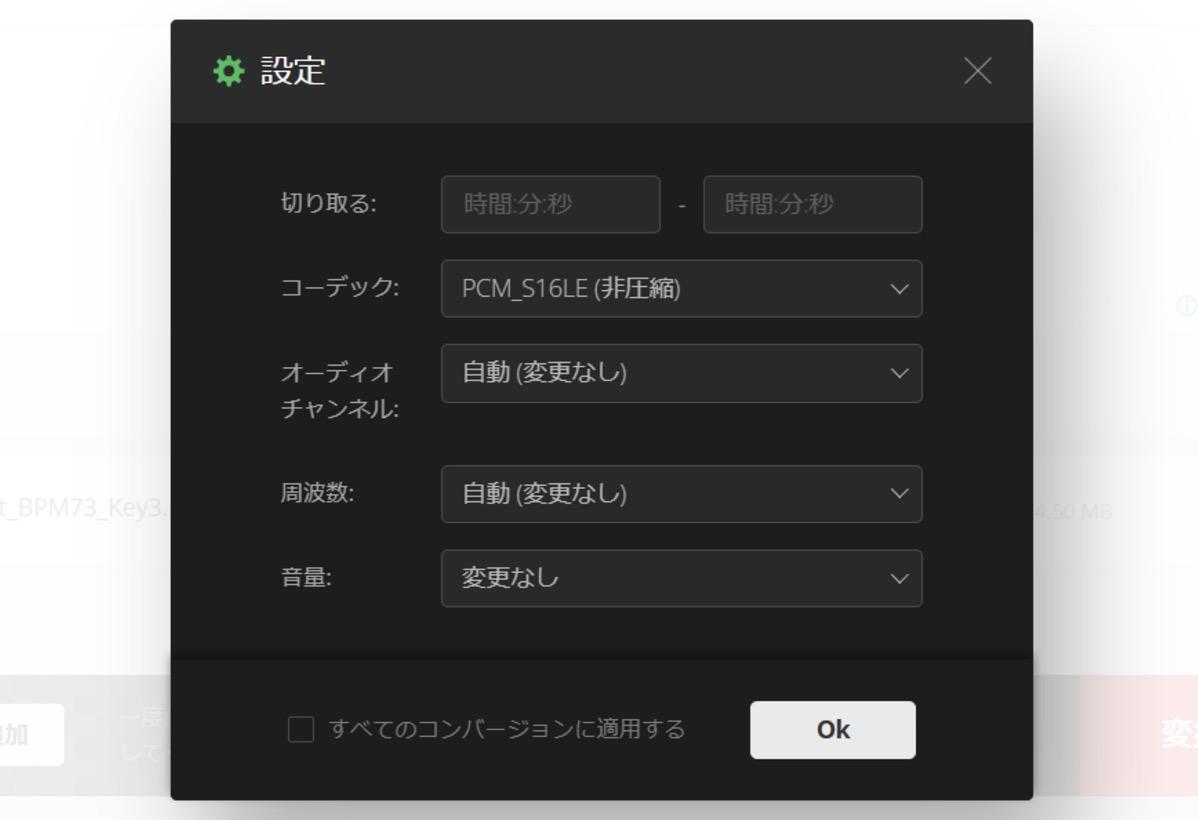Enable すべてのコンバージョンに適用する checkbox
This screenshot has width=1198, height=820.
pos(300,729)
